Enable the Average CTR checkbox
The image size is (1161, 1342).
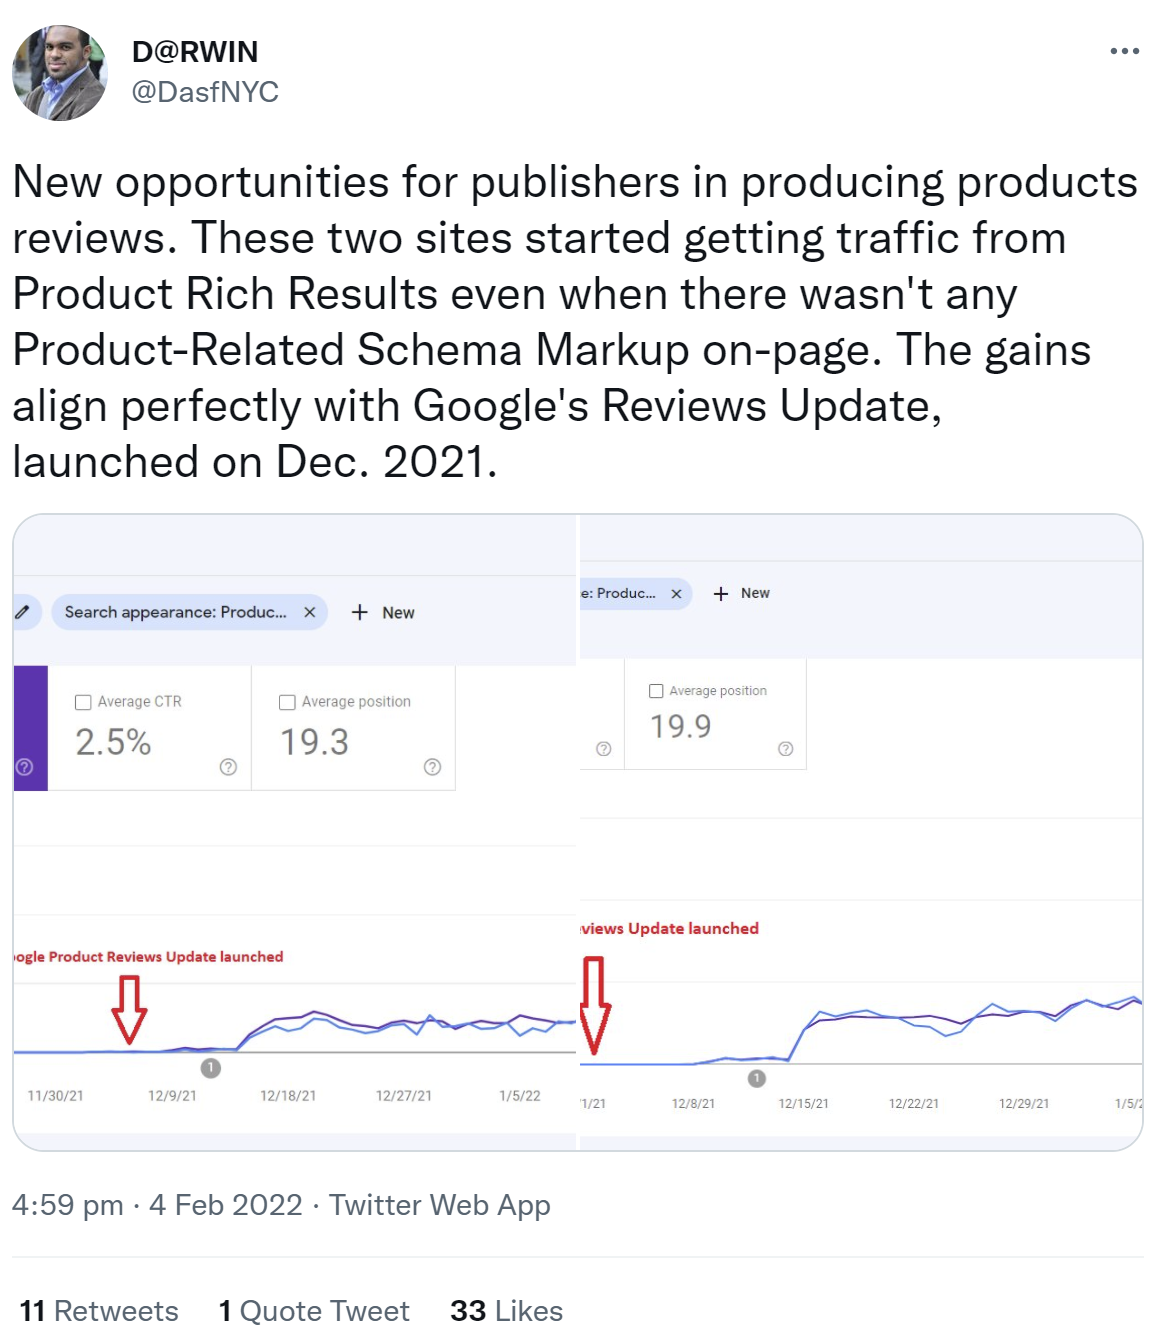click(x=84, y=701)
